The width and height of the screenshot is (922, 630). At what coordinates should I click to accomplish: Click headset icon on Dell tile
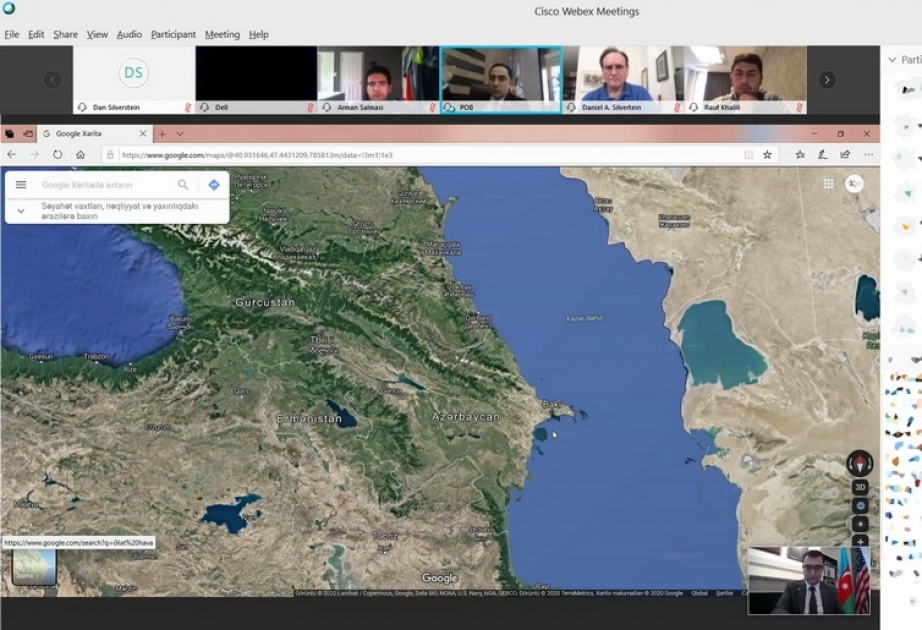[x=205, y=108]
